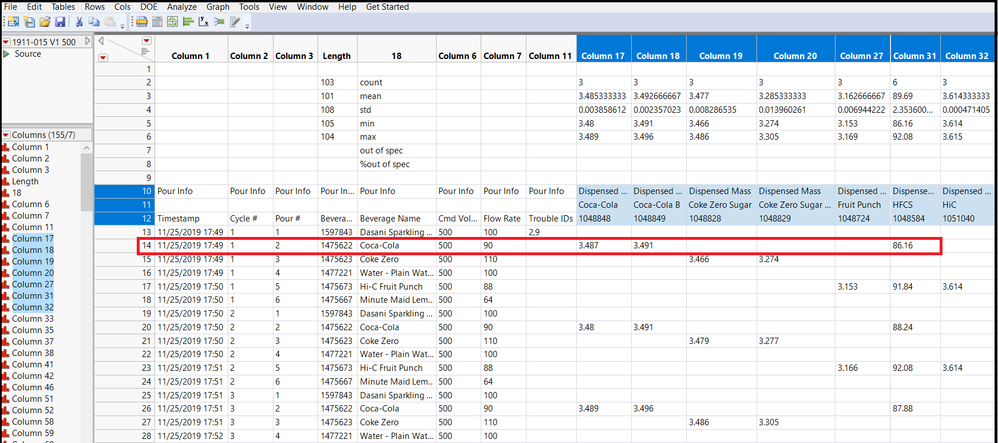
Task: Open the Graph menu
Action: click(x=217, y=7)
